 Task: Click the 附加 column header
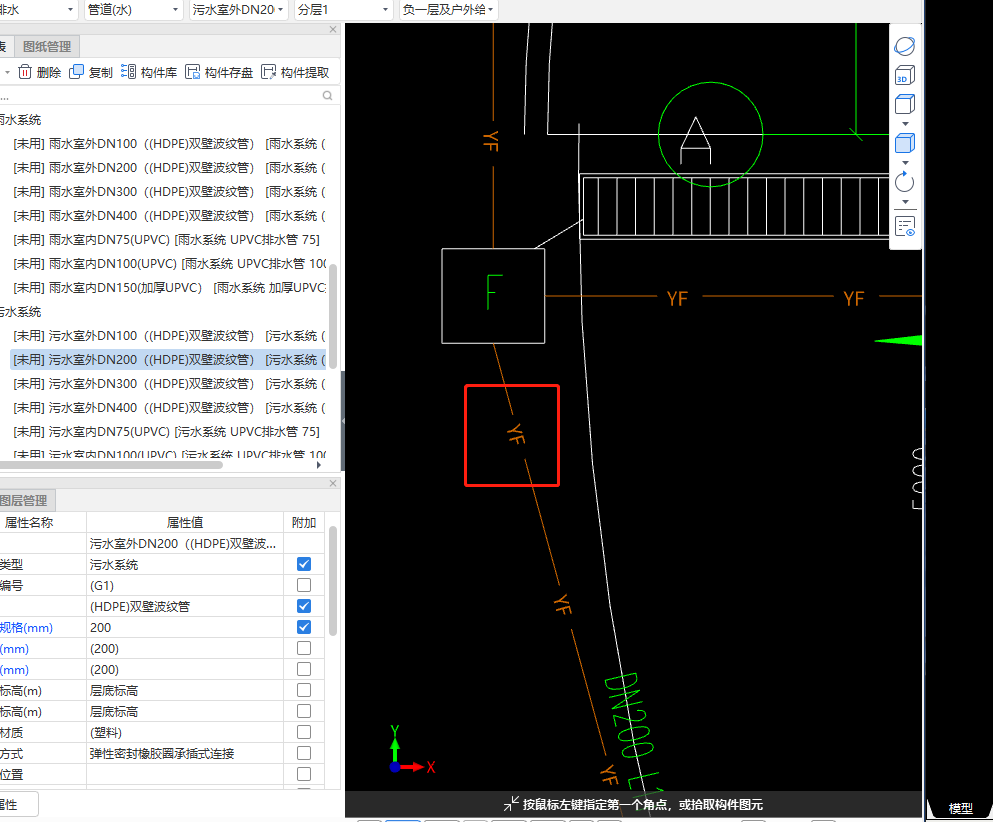tap(304, 522)
